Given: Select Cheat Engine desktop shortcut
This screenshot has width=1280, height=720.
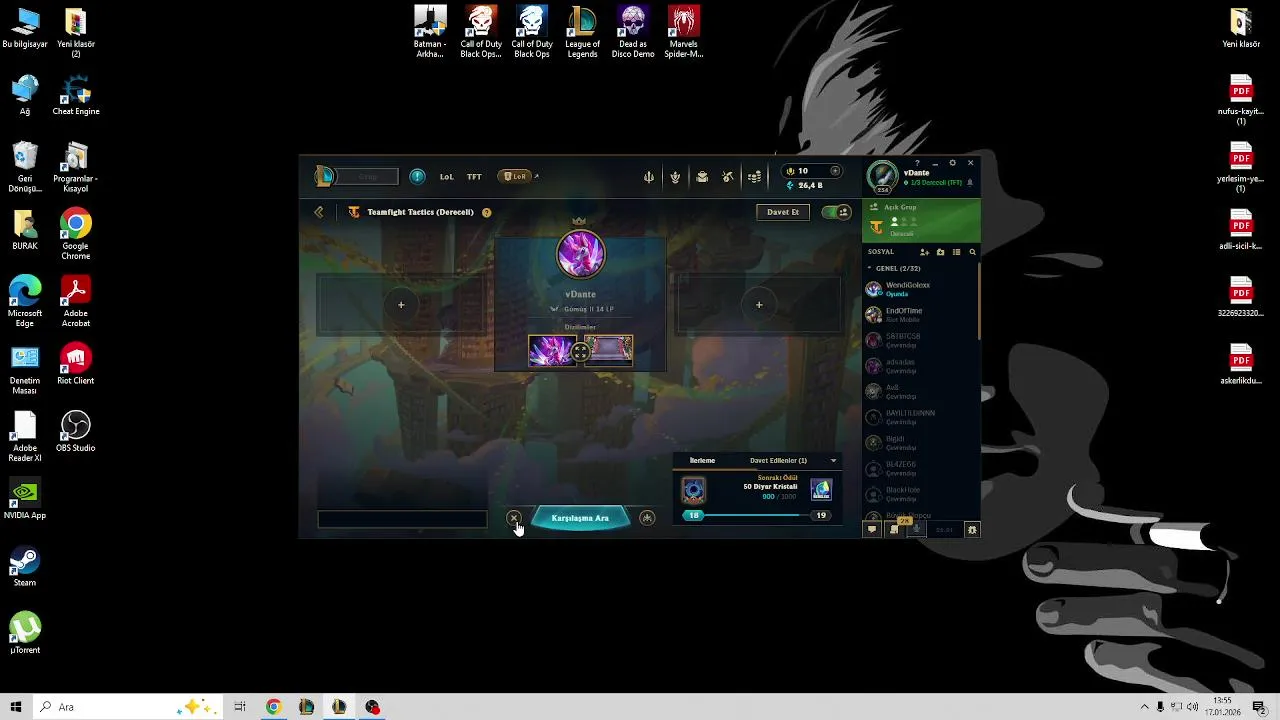Looking at the screenshot, I should point(75,95).
